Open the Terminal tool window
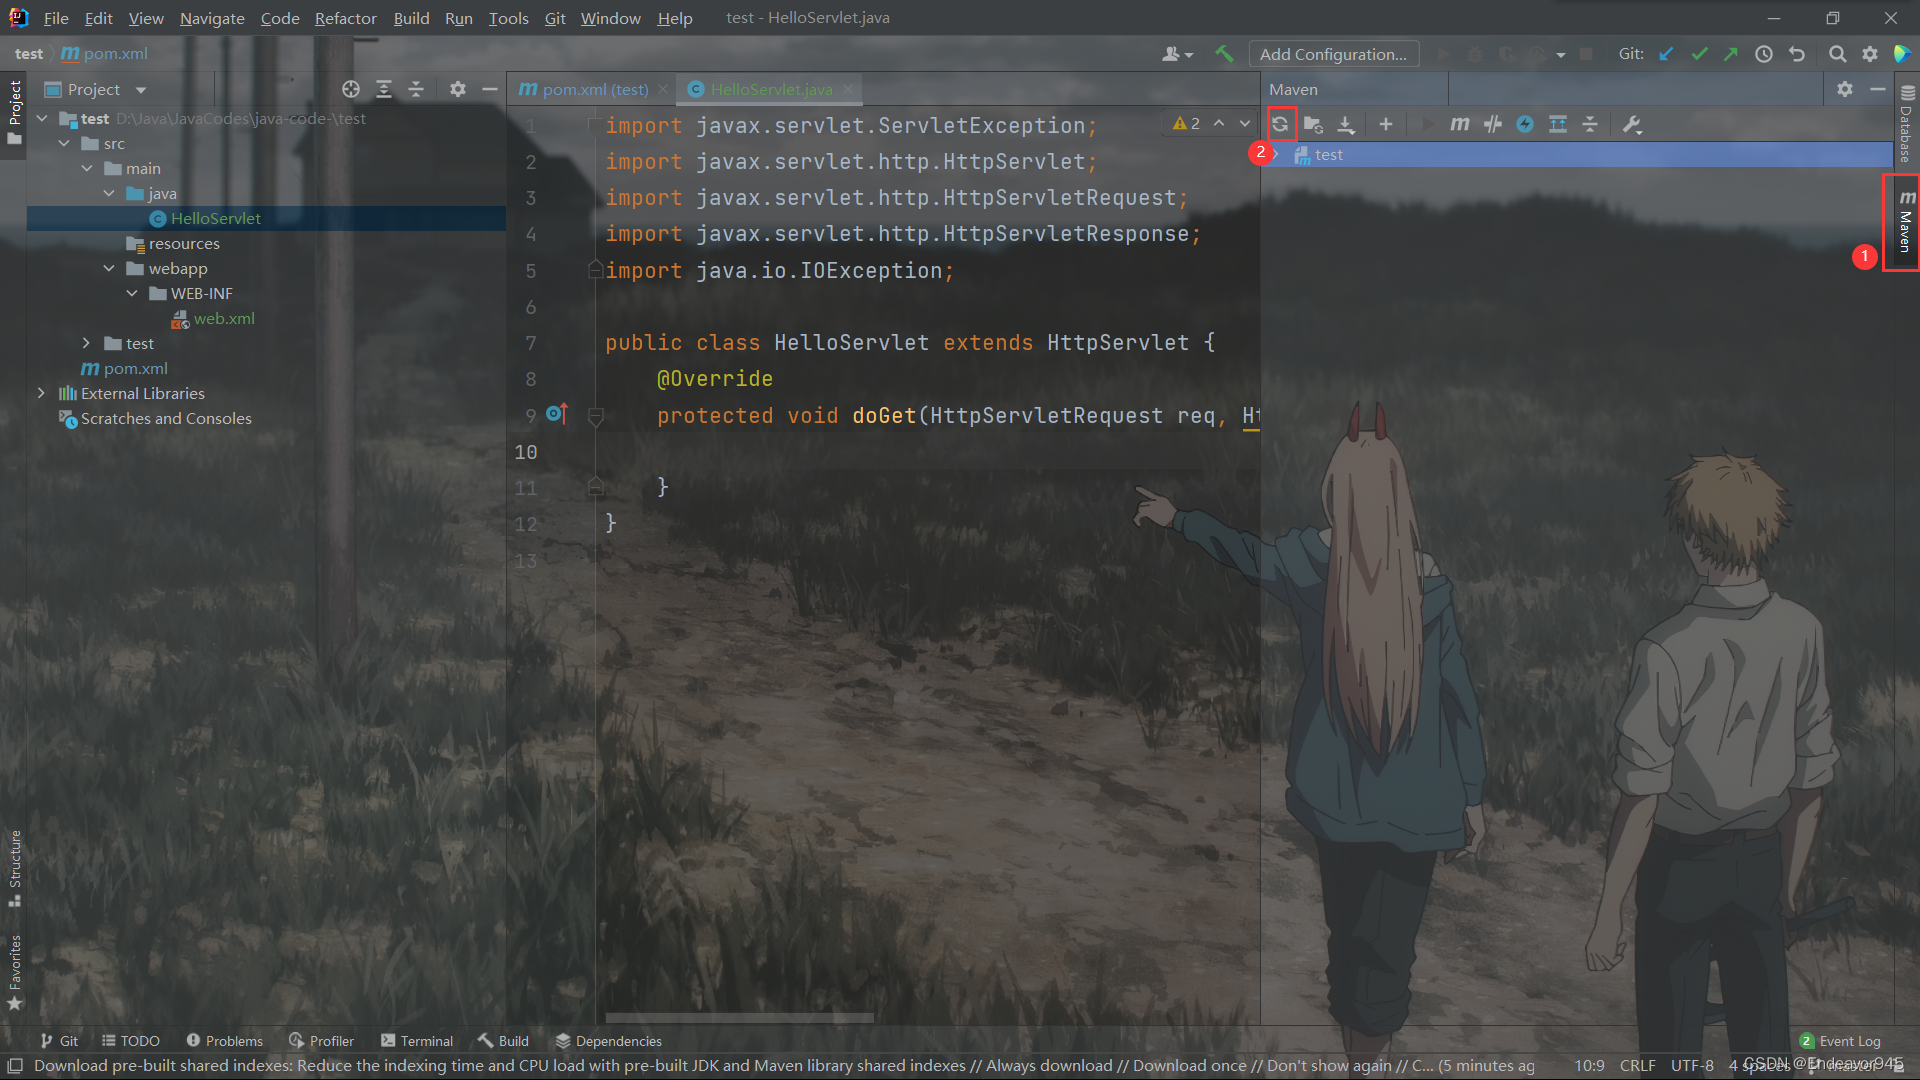 tap(417, 1041)
